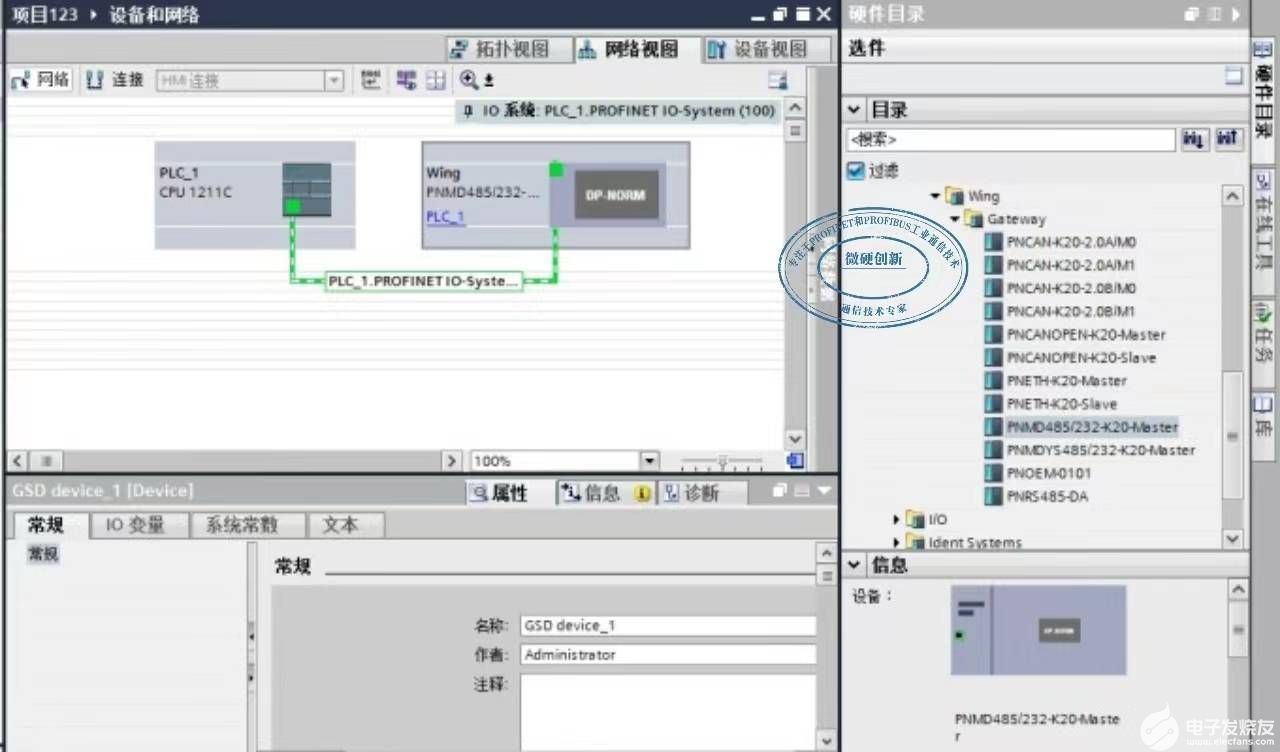Collapse the inspector window with its arrow
The height and width of the screenshot is (752, 1280).
pyautogui.click(x=824, y=491)
